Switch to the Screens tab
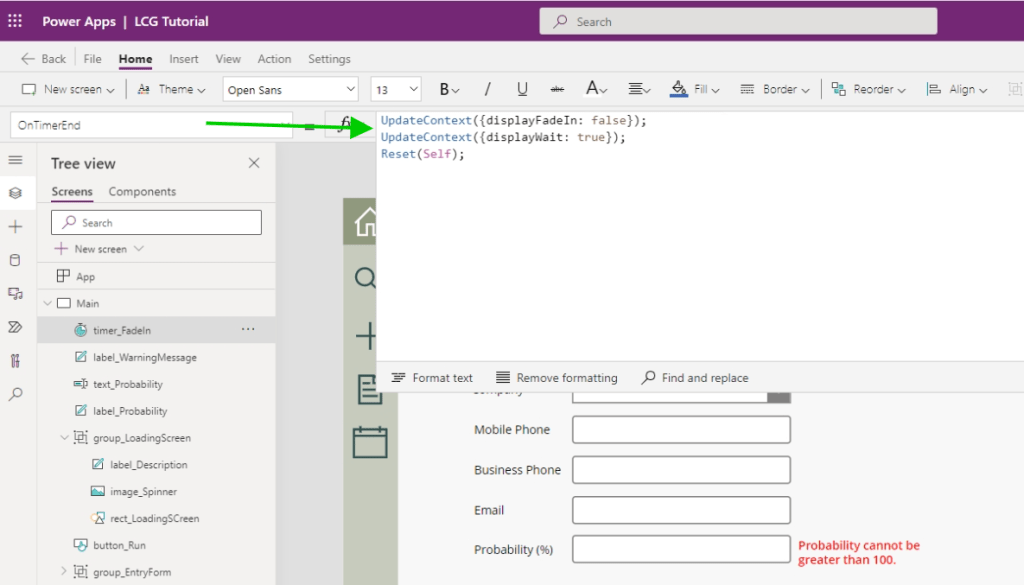 (x=72, y=191)
